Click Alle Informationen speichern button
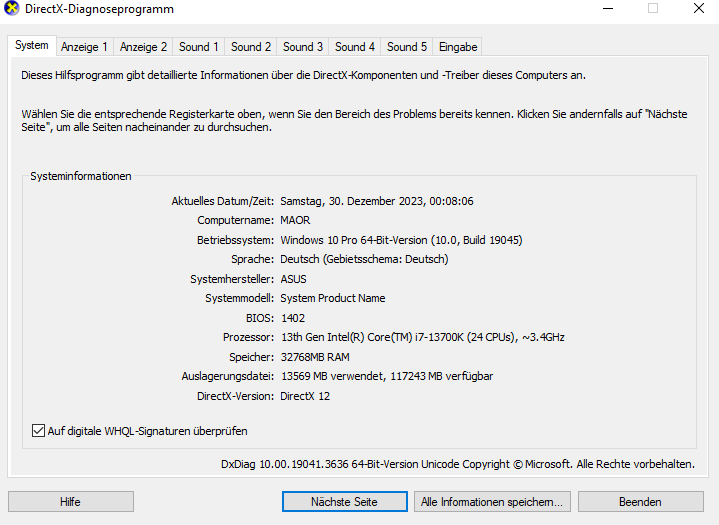 (x=492, y=502)
